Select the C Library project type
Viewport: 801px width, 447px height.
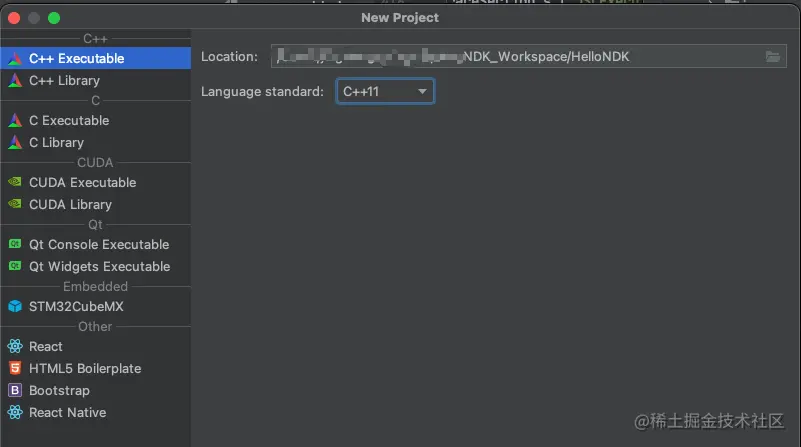(96, 143)
